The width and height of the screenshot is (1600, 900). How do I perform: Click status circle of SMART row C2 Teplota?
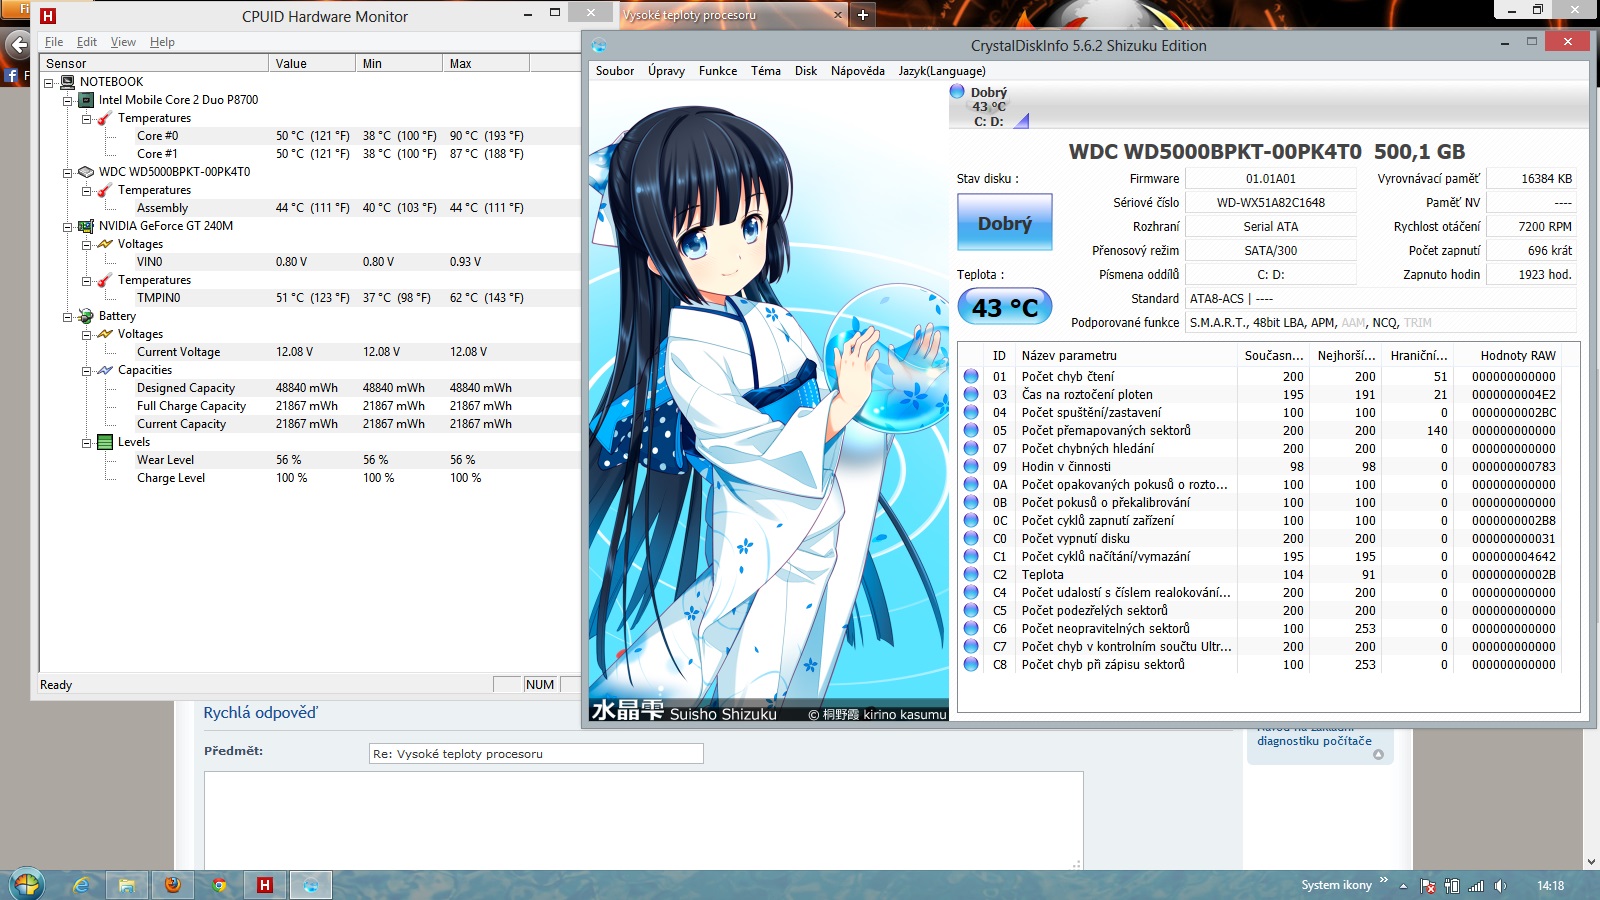[971, 574]
